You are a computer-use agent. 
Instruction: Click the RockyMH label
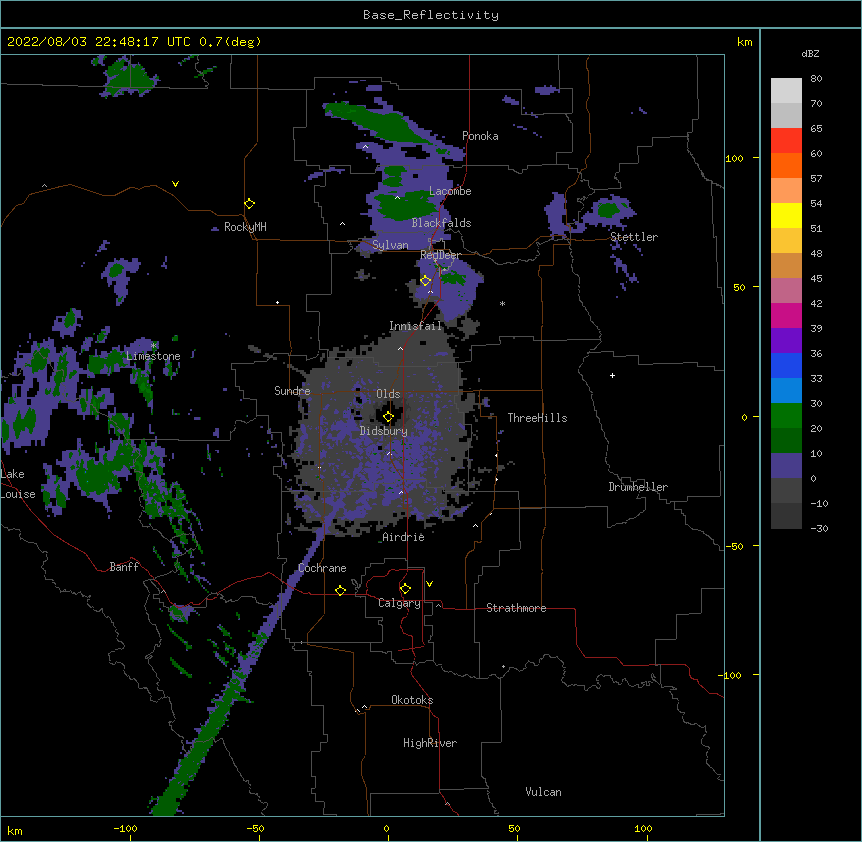click(245, 227)
